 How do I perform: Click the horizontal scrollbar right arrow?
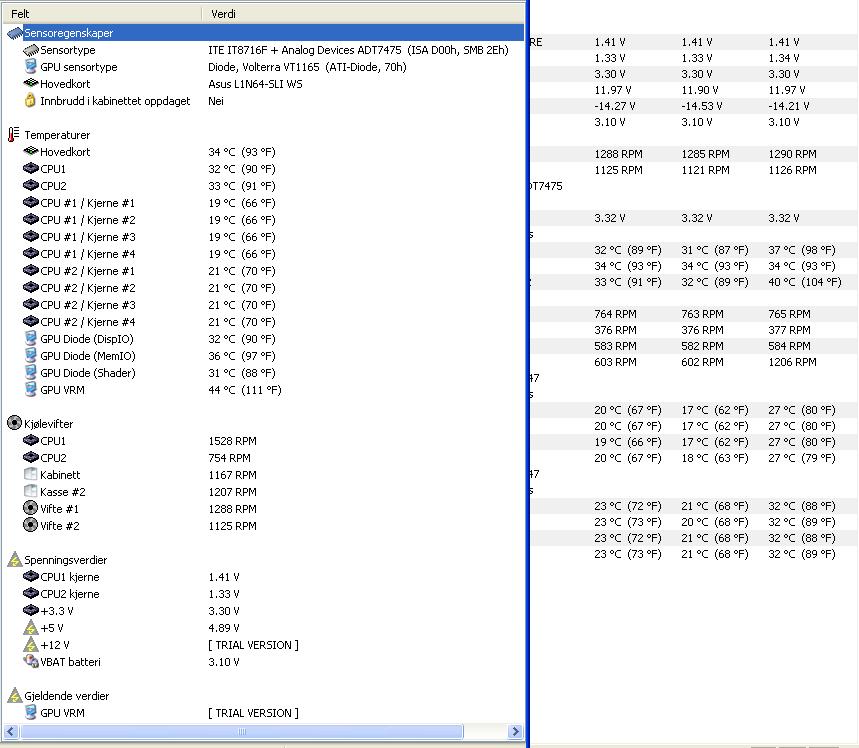pos(515,732)
